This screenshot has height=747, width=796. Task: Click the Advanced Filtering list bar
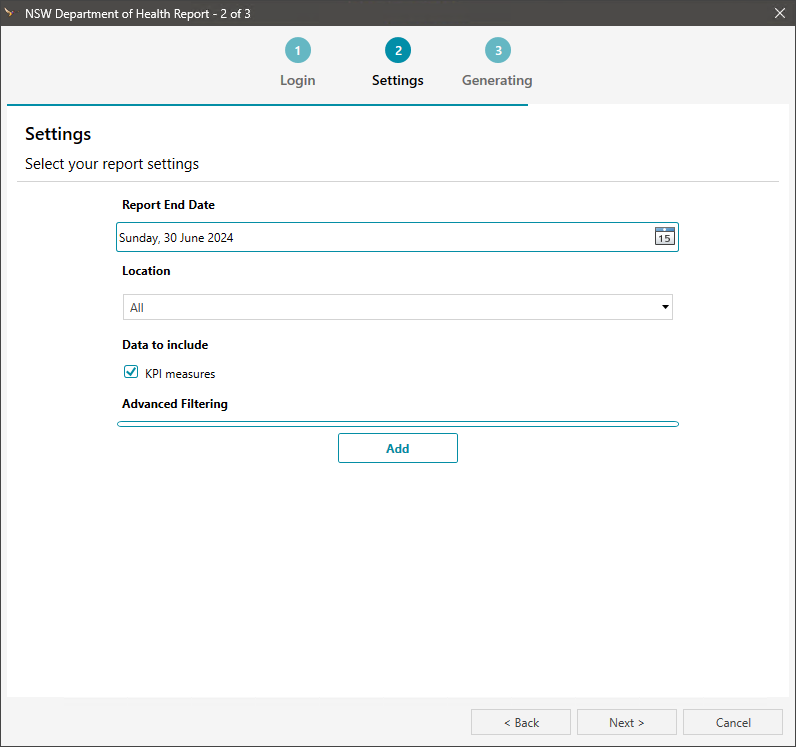[x=397, y=424]
